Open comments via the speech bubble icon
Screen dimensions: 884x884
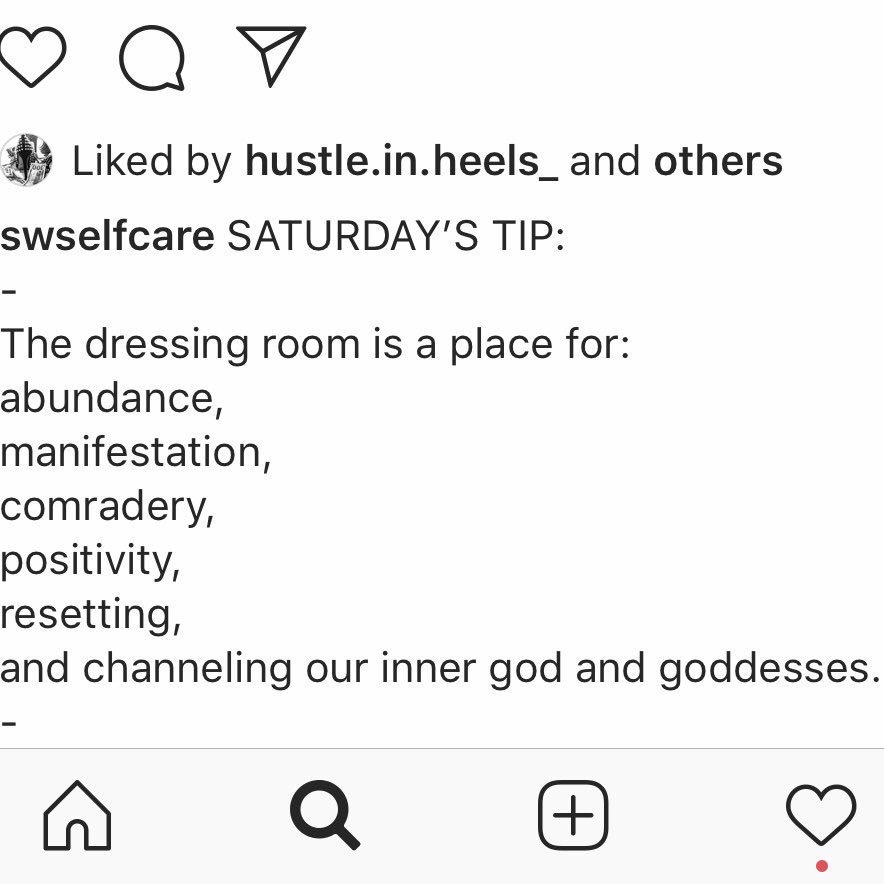point(152,58)
